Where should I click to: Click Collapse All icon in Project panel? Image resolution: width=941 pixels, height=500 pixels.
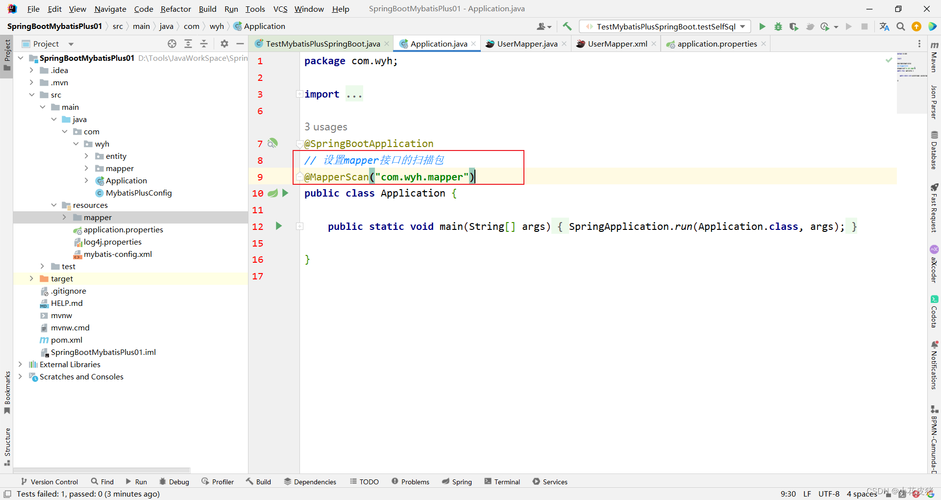(x=204, y=44)
